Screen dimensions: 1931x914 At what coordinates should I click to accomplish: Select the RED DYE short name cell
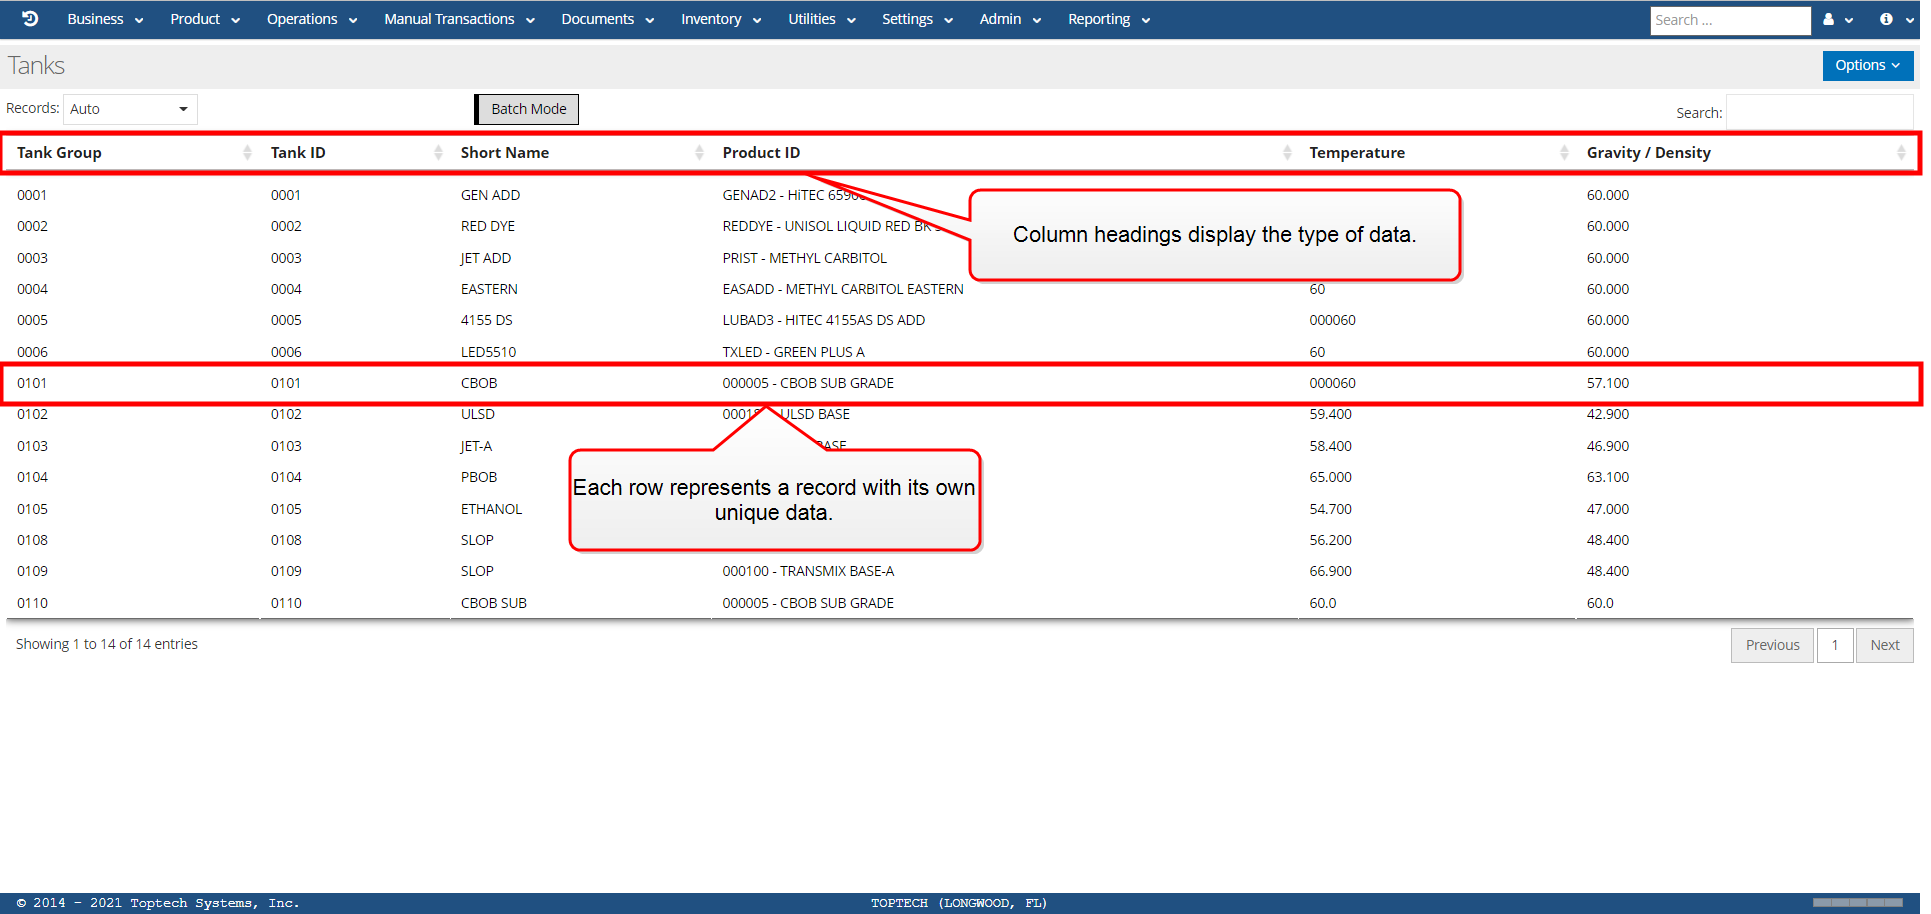click(x=488, y=226)
